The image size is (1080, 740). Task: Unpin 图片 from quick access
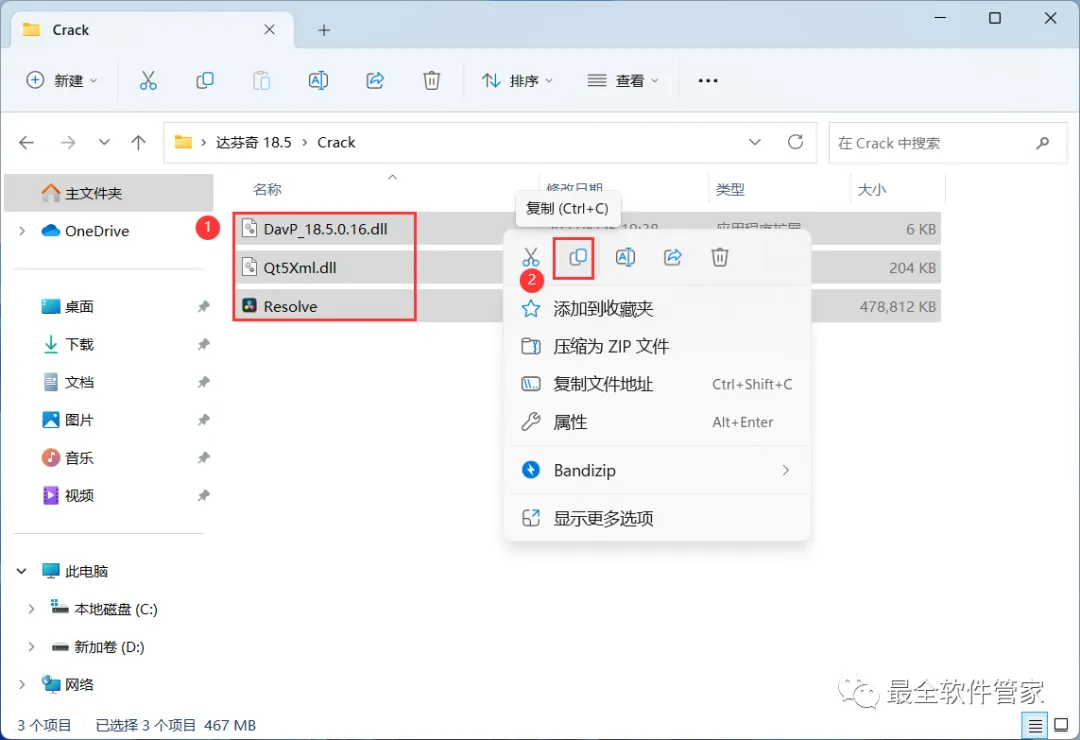tap(203, 420)
